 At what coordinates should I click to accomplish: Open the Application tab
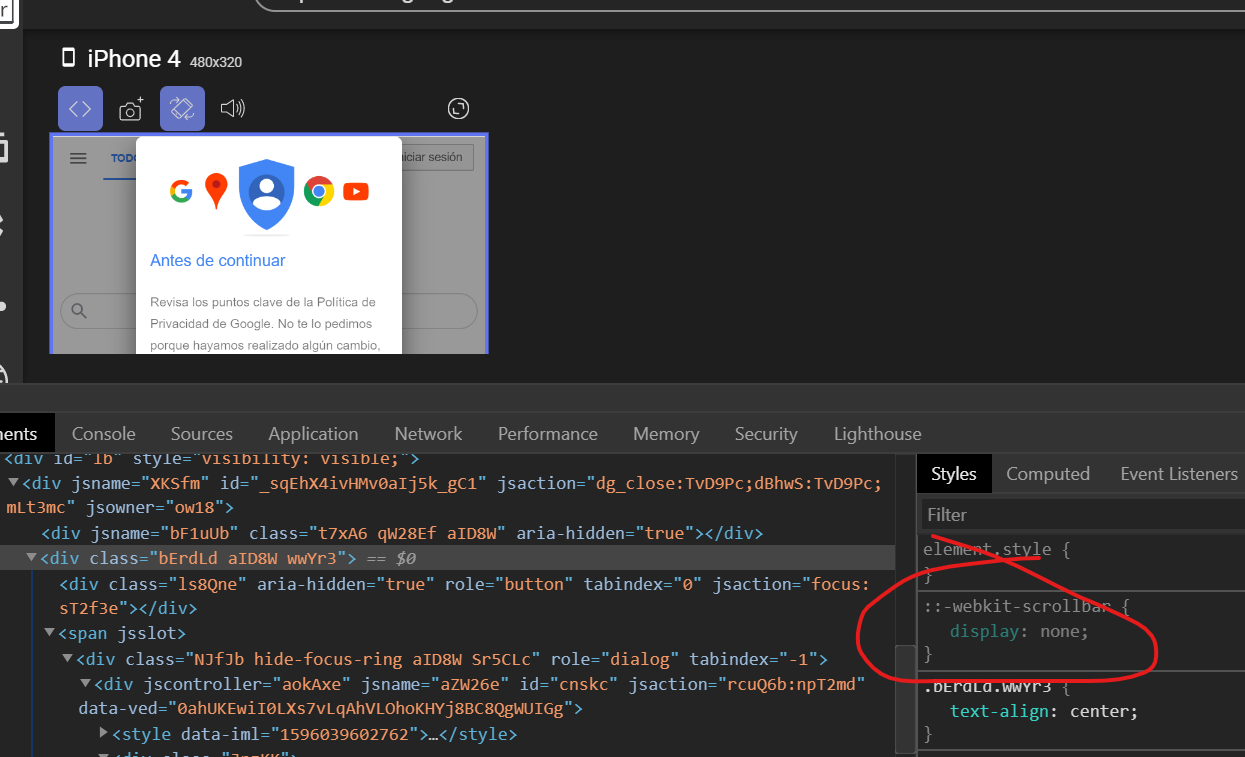coord(313,434)
